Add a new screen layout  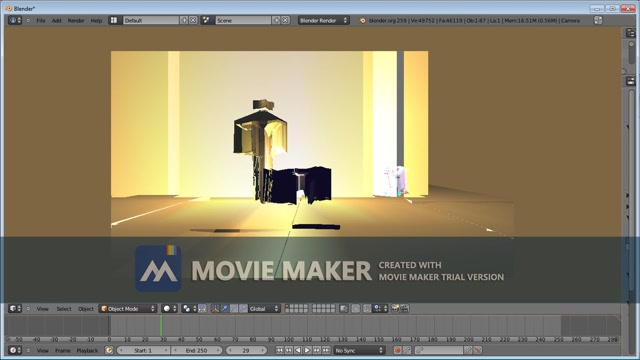click(184, 20)
